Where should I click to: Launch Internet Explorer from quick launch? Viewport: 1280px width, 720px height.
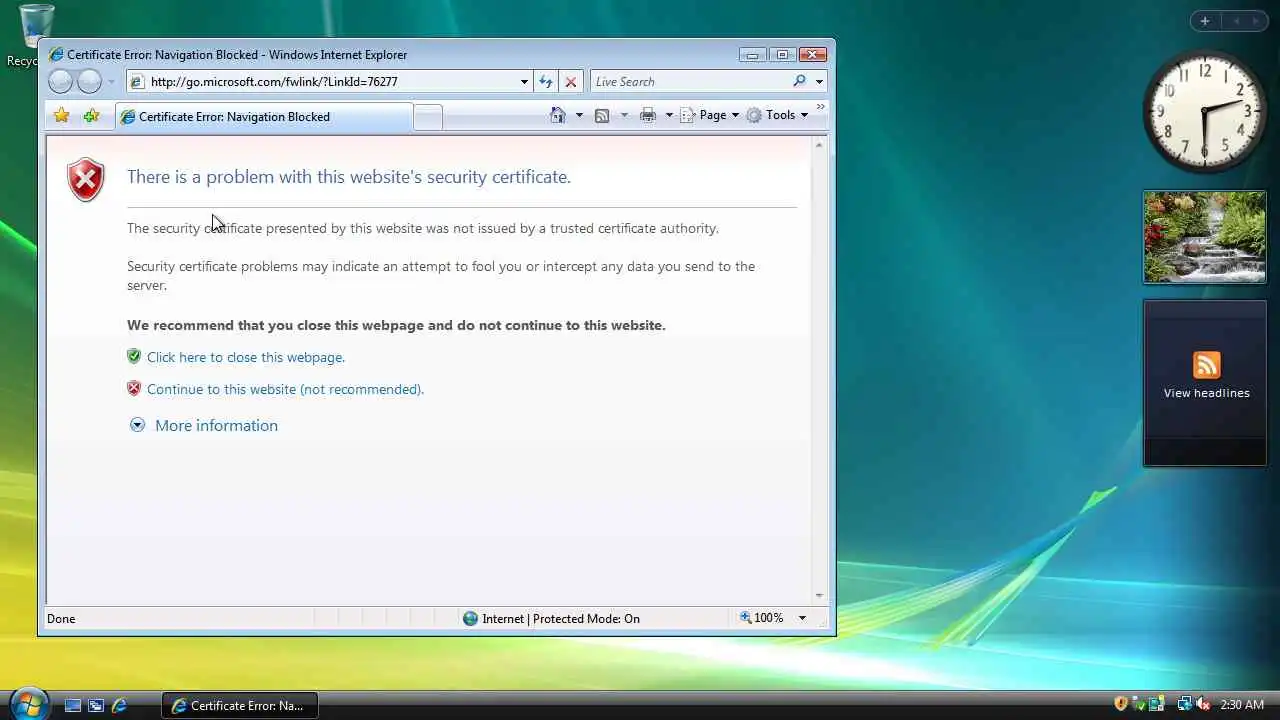(x=119, y=705)
